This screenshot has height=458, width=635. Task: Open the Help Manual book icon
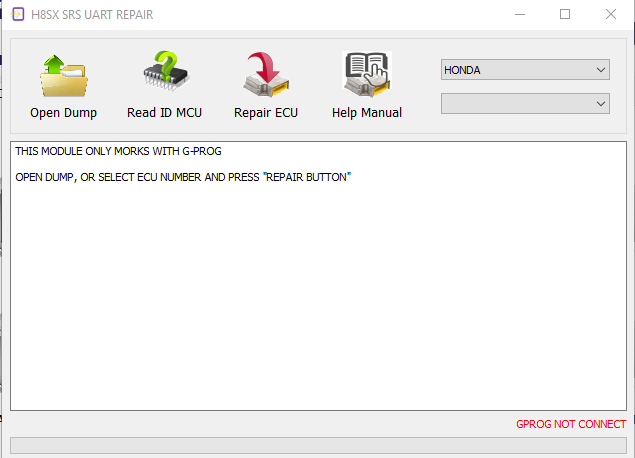(x=367, y=74)
